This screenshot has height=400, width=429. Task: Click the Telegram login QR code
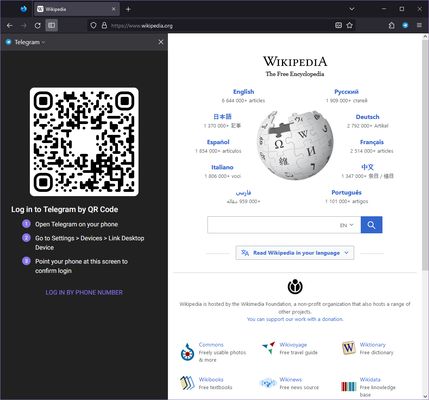(x=84, y=142)
